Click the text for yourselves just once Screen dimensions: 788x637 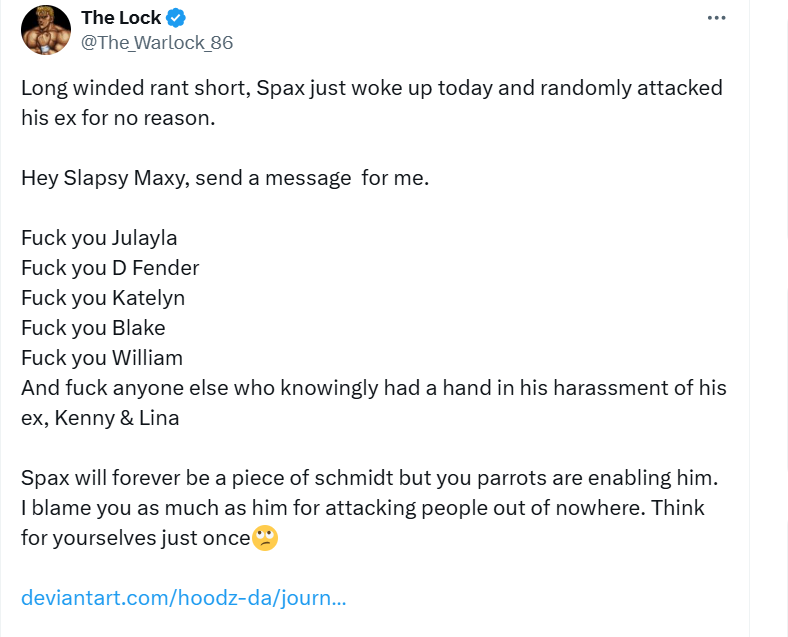click(x=135, y=538)
